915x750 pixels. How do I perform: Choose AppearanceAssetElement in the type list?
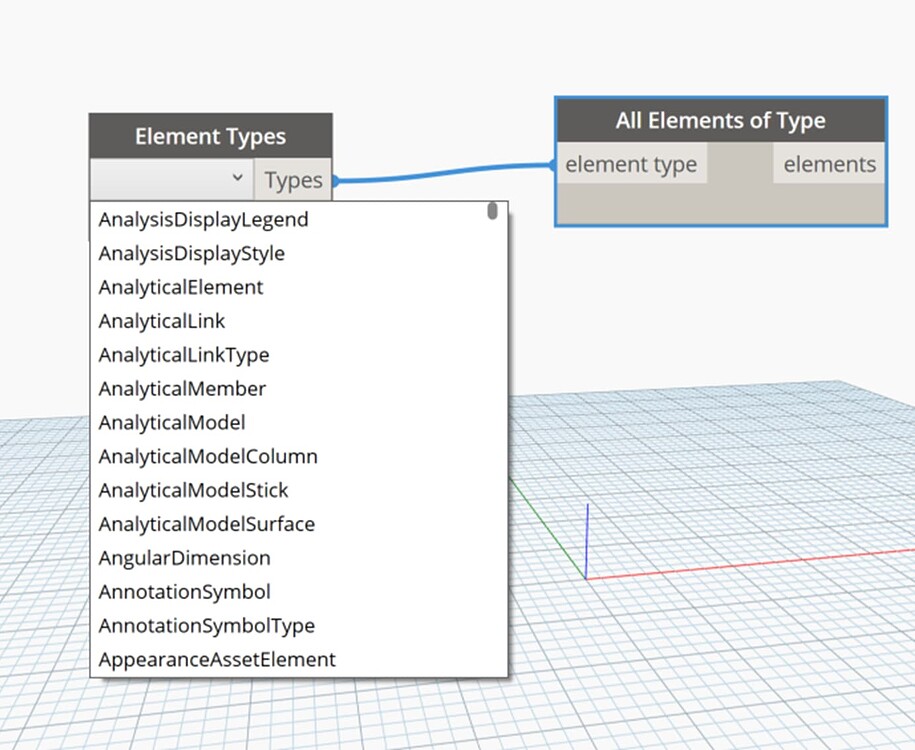coord(217,659)
